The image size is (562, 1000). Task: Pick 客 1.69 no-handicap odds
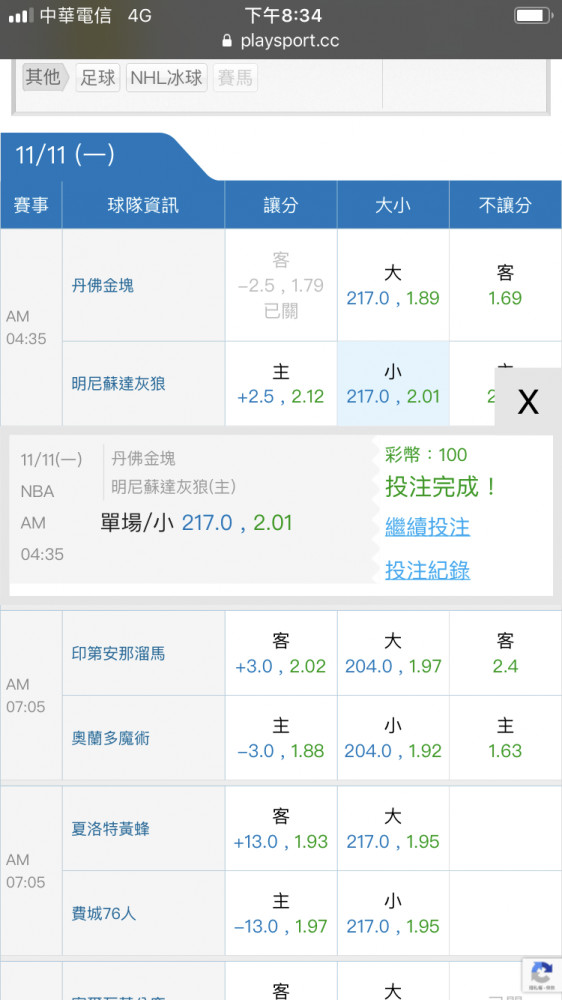pos(505,285)
